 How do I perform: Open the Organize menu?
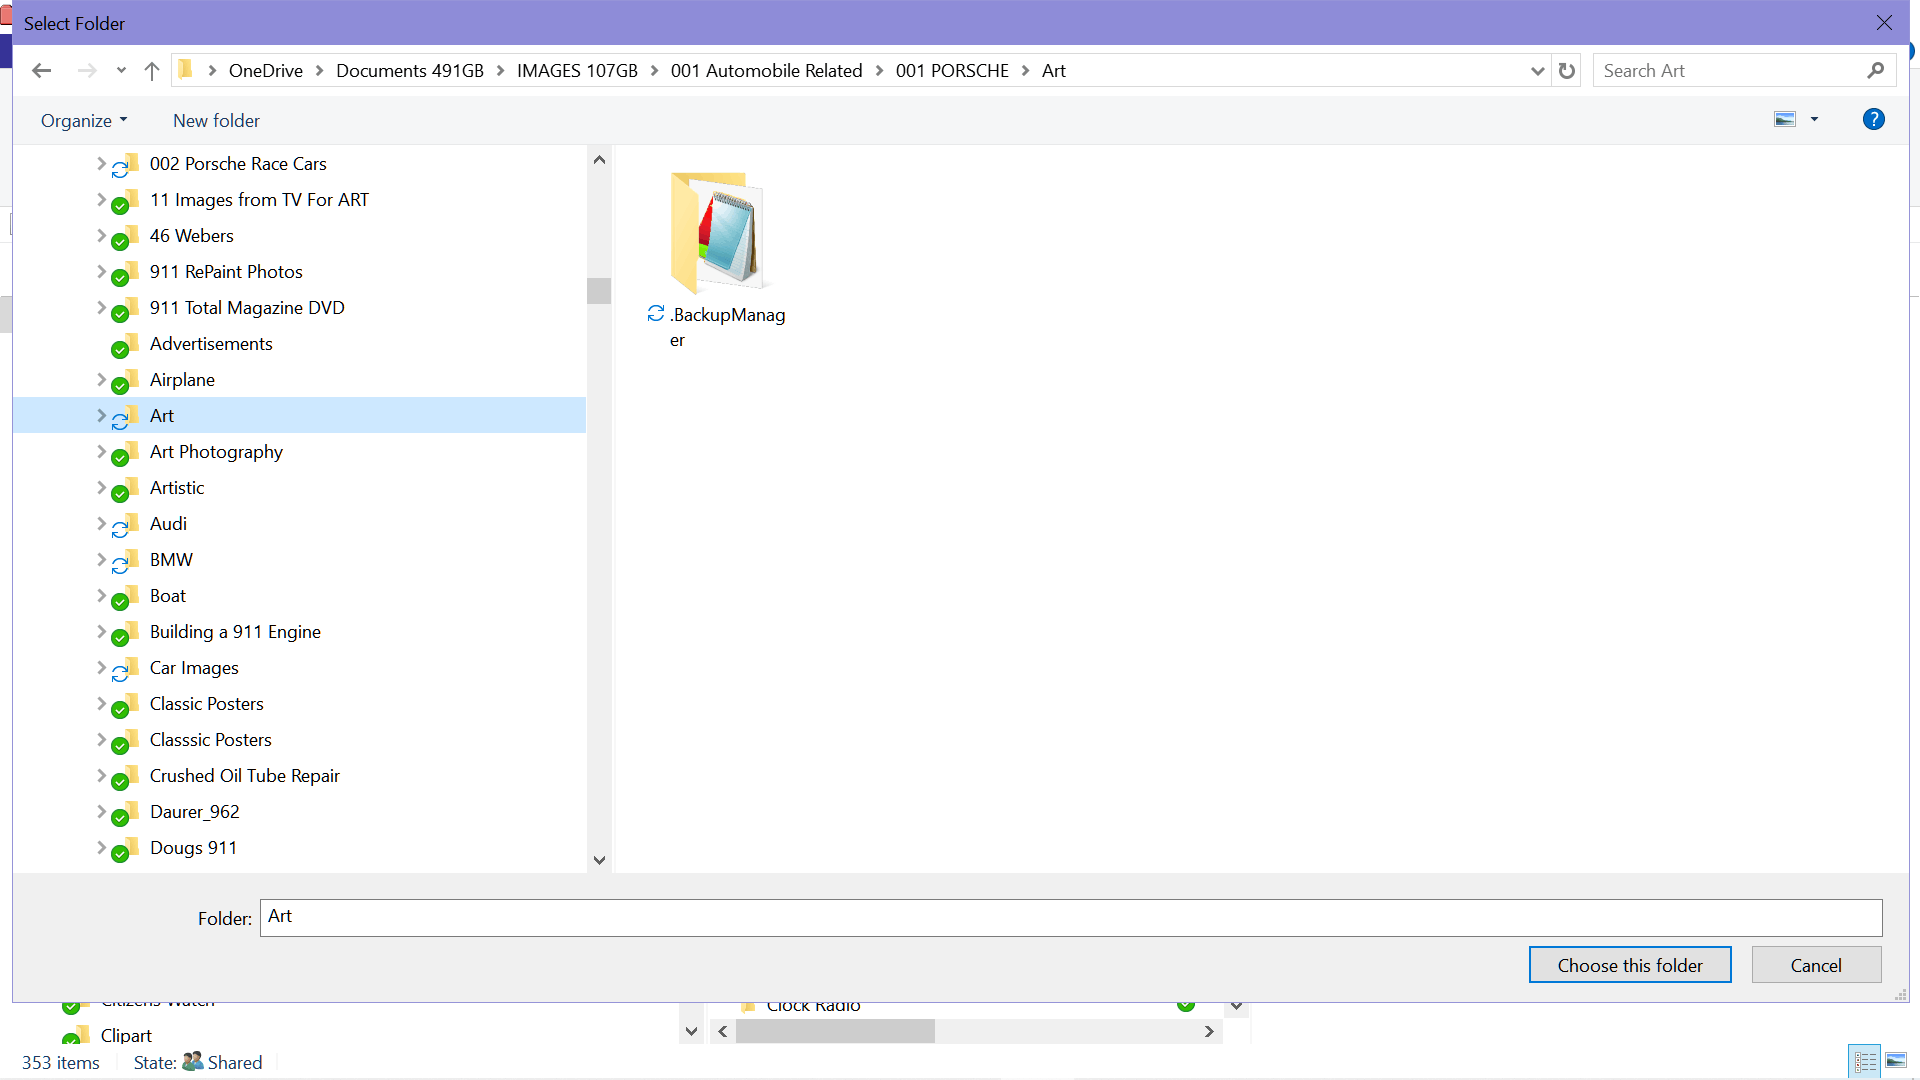tap(84, 120)
